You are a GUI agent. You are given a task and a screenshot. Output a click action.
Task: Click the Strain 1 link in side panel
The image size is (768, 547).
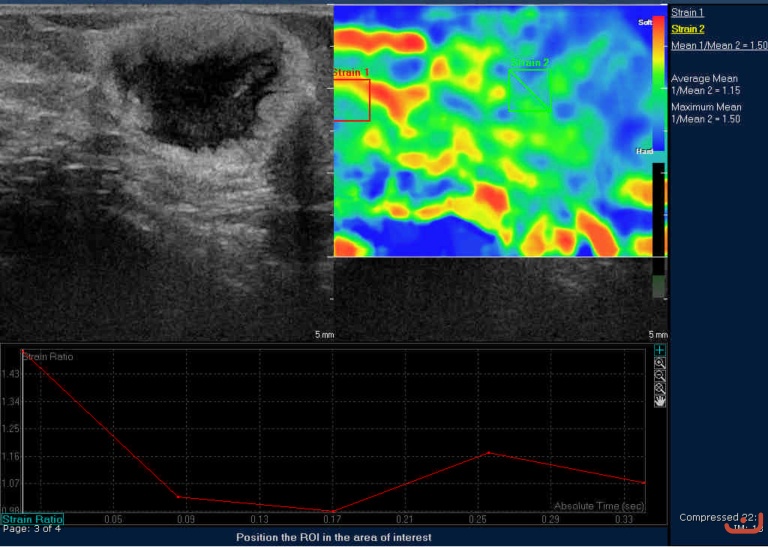[687, 13]
